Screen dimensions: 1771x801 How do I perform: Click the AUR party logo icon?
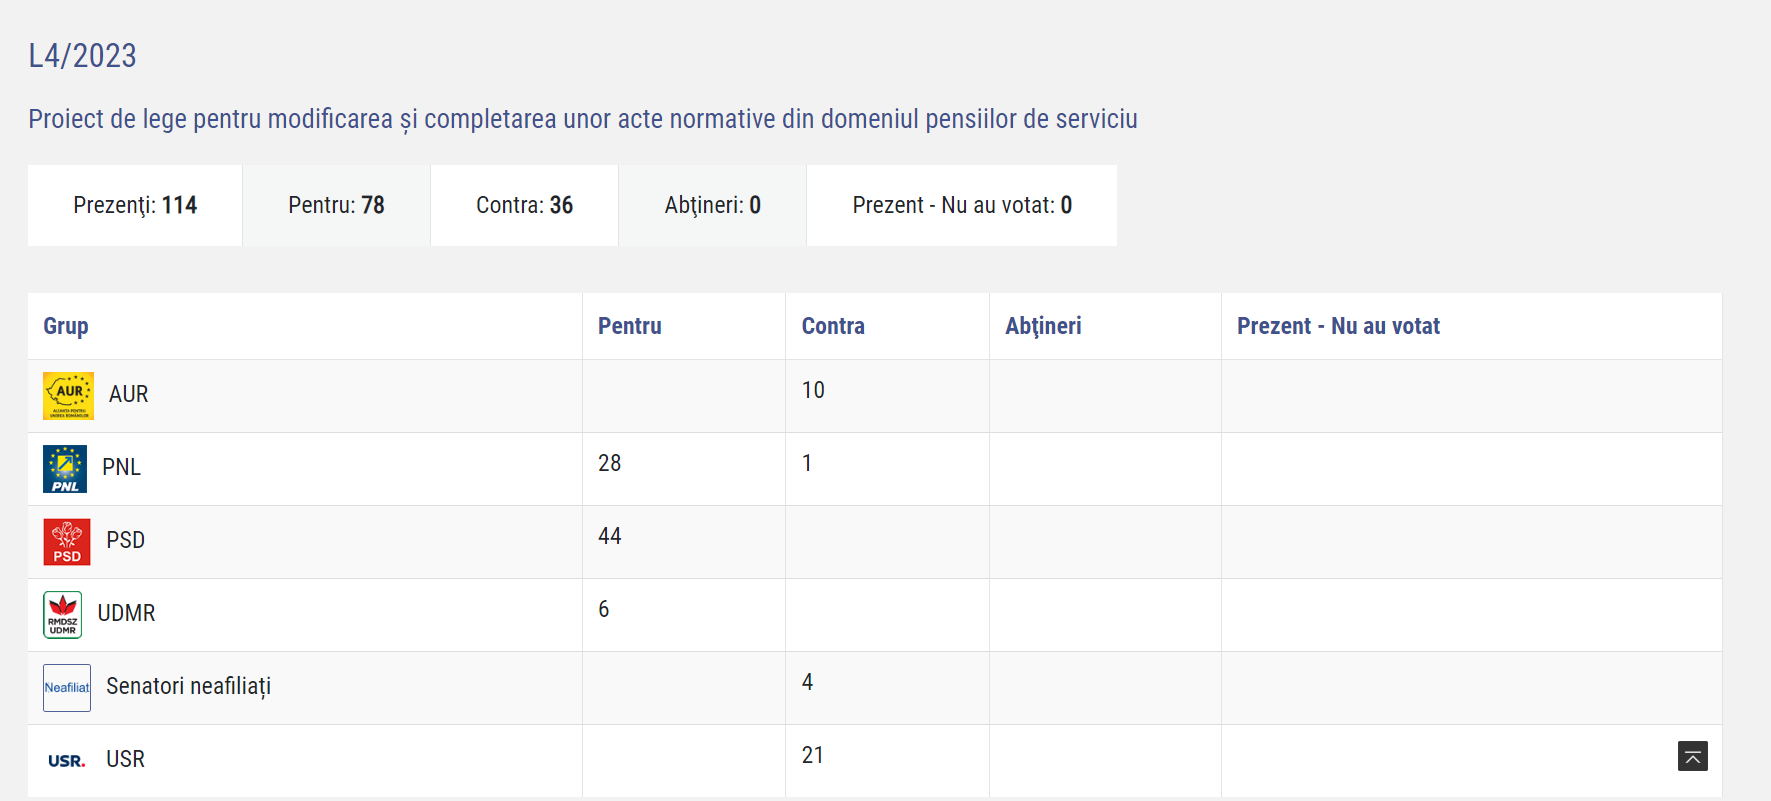click(x=68, y=396)
